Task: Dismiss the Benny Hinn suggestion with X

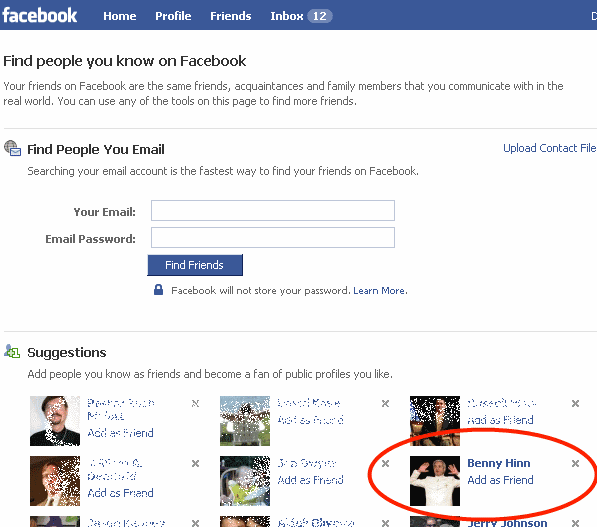Action: pos(575,463)
